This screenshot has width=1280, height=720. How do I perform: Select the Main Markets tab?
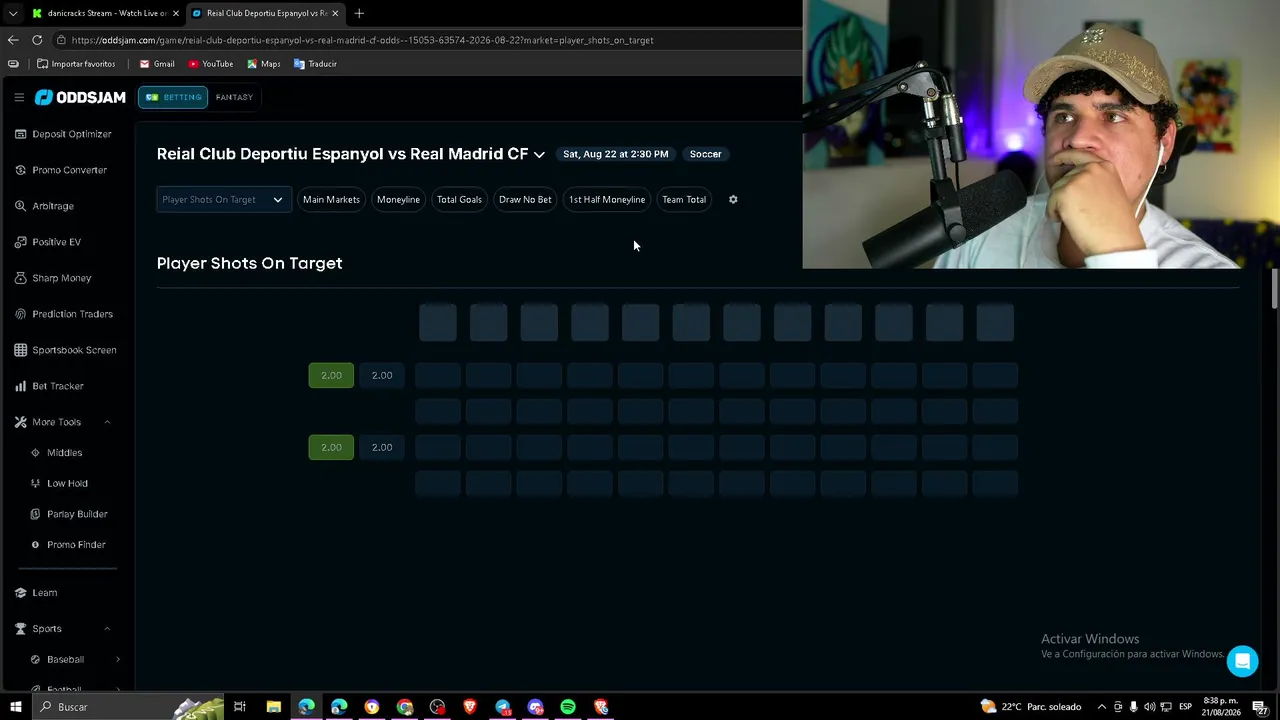(331, 199)
